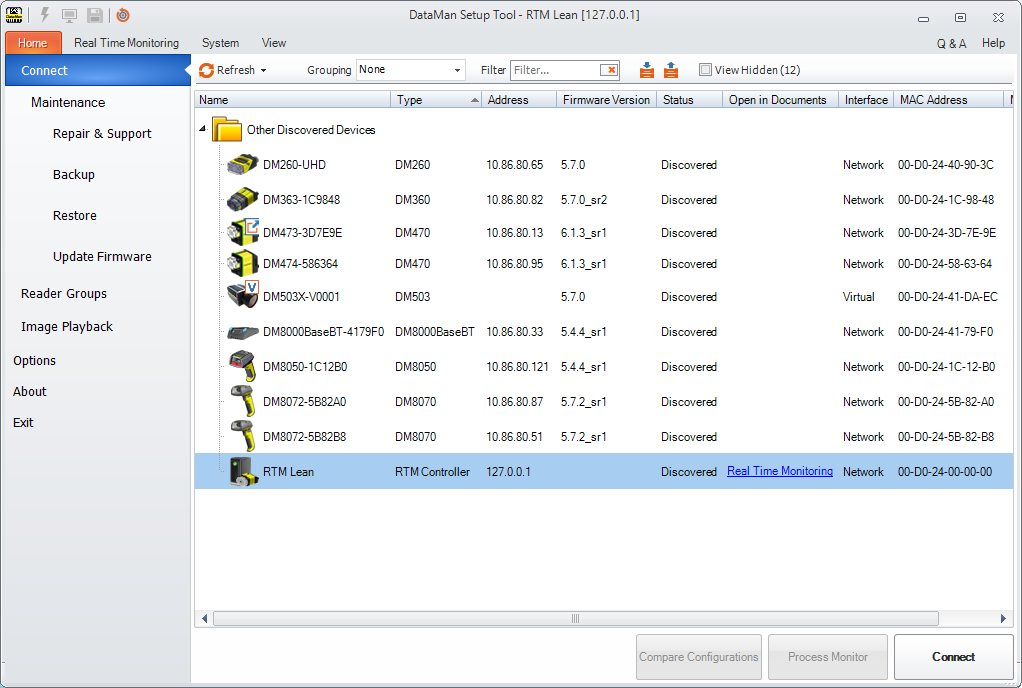Click the target icon in title bar
This screenshot has height=688, width=1022.
123,15
